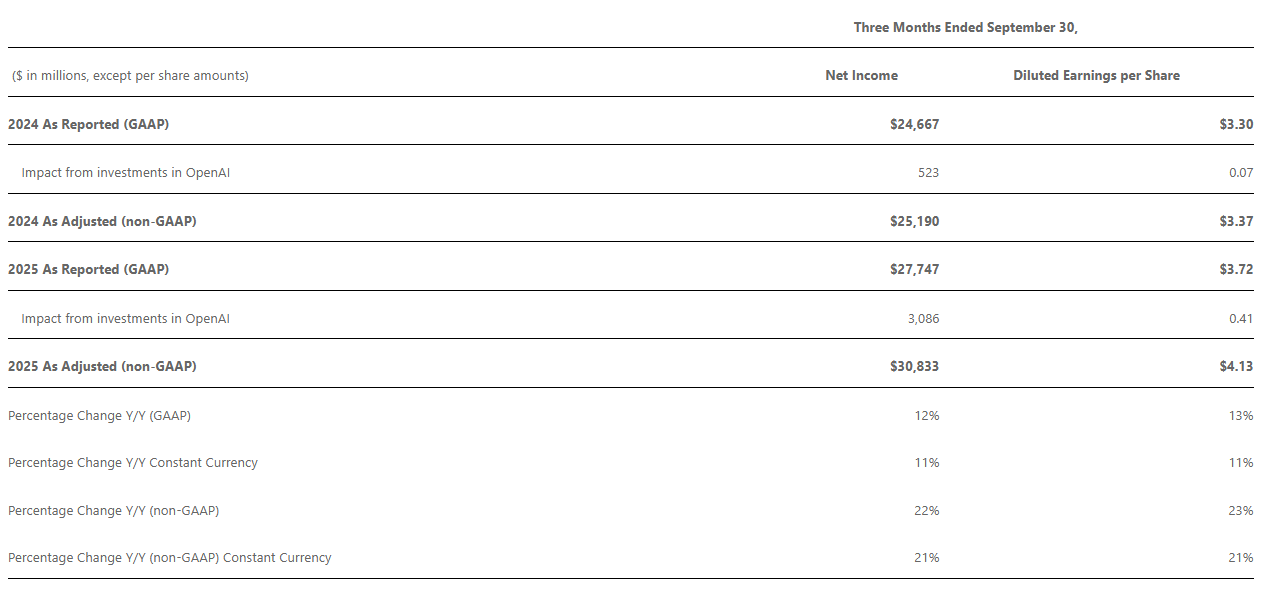Click the $3.30 diluted EPS value

pyautogui.click(x=1236, y=125)
